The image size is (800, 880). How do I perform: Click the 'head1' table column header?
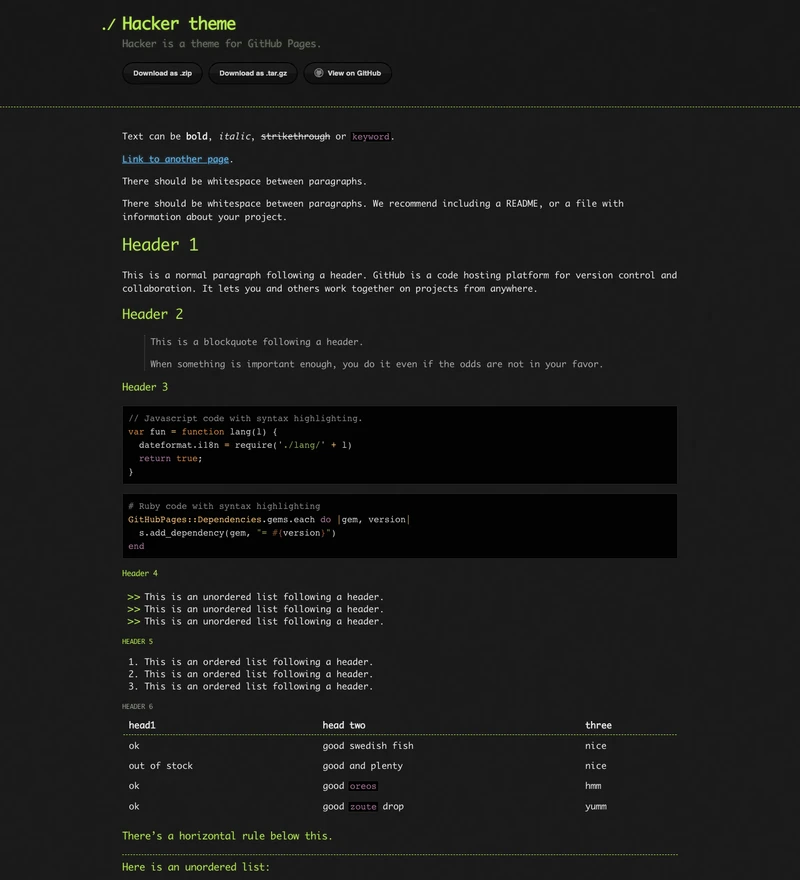tap(142, 725)
